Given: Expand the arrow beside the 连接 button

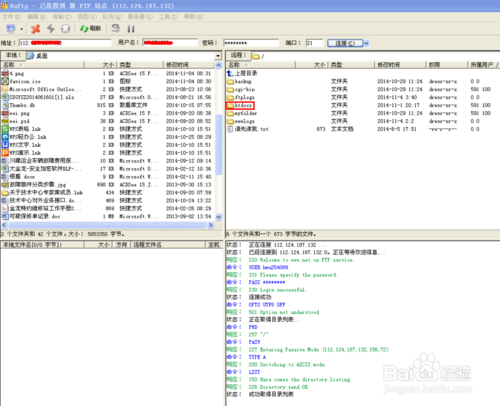Looking at the screenshot, I should 366,43.
